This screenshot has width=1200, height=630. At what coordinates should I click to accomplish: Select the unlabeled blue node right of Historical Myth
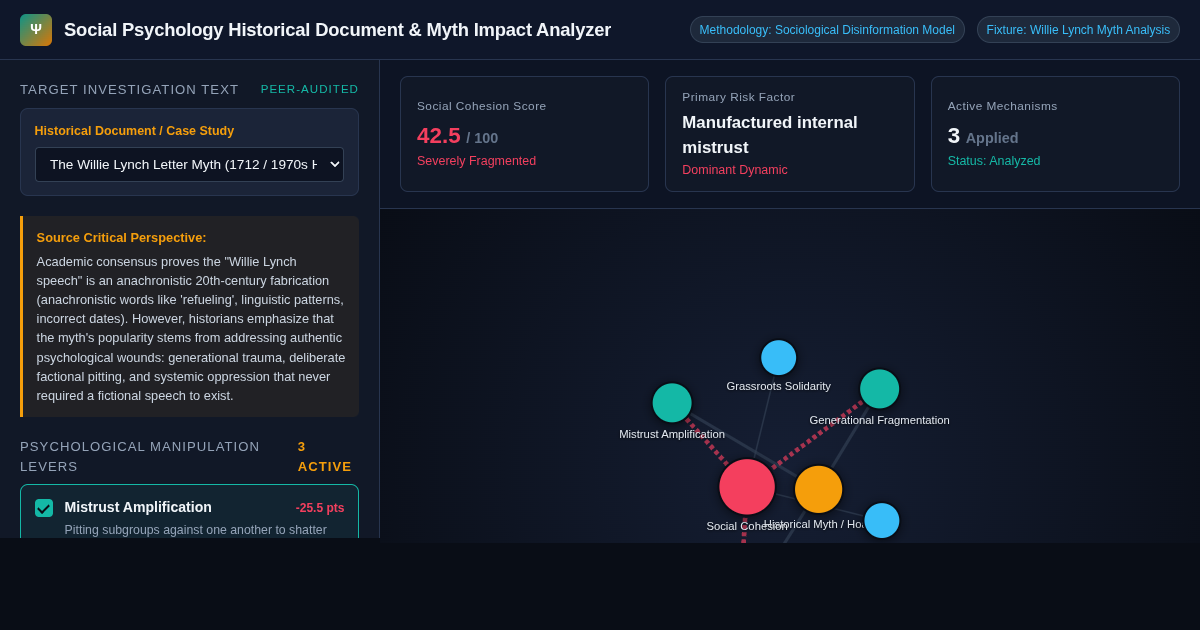(x=882, y=521)
